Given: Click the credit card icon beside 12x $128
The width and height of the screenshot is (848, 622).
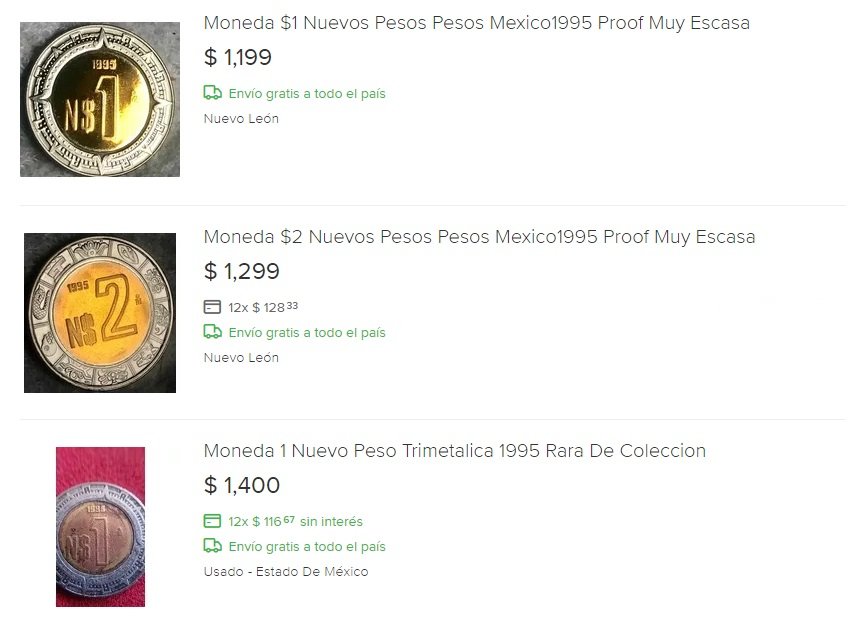Looking at the screenshot, I should pyautogui.click(x=212, y=307).
